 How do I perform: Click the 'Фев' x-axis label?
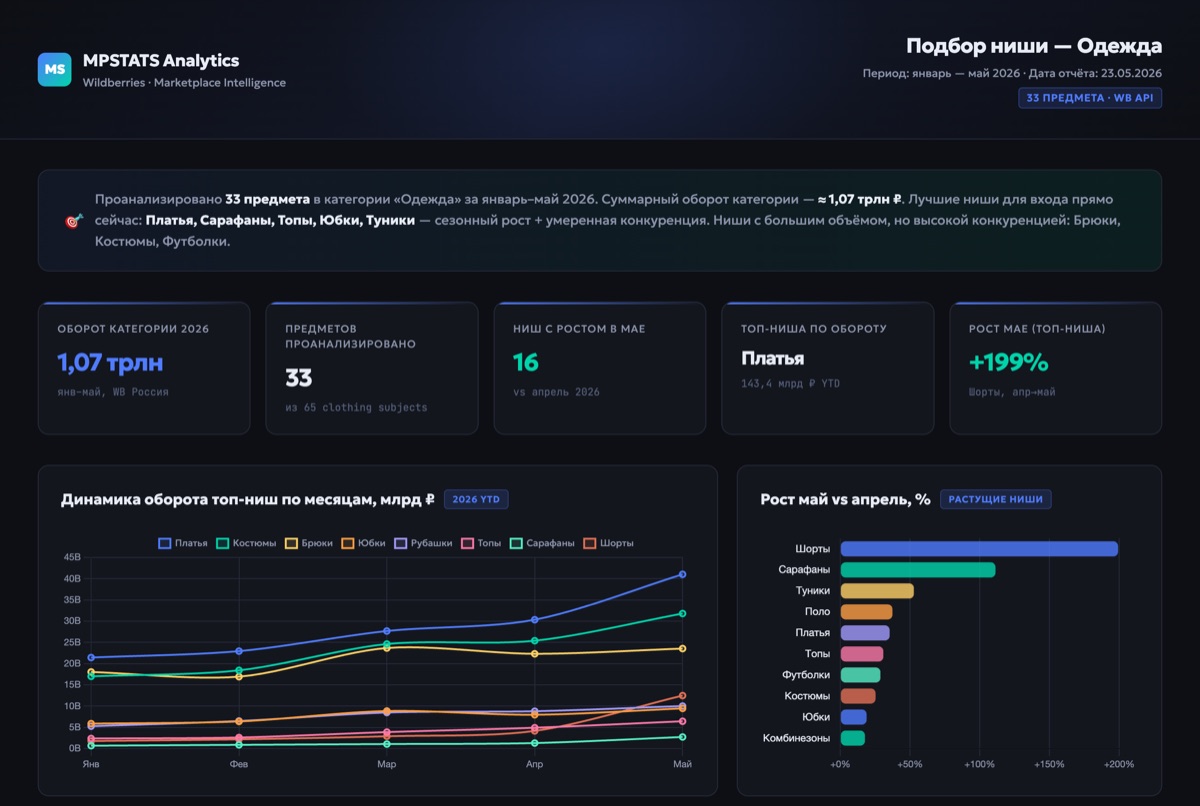pyautogui.click(x=239, y=764)
